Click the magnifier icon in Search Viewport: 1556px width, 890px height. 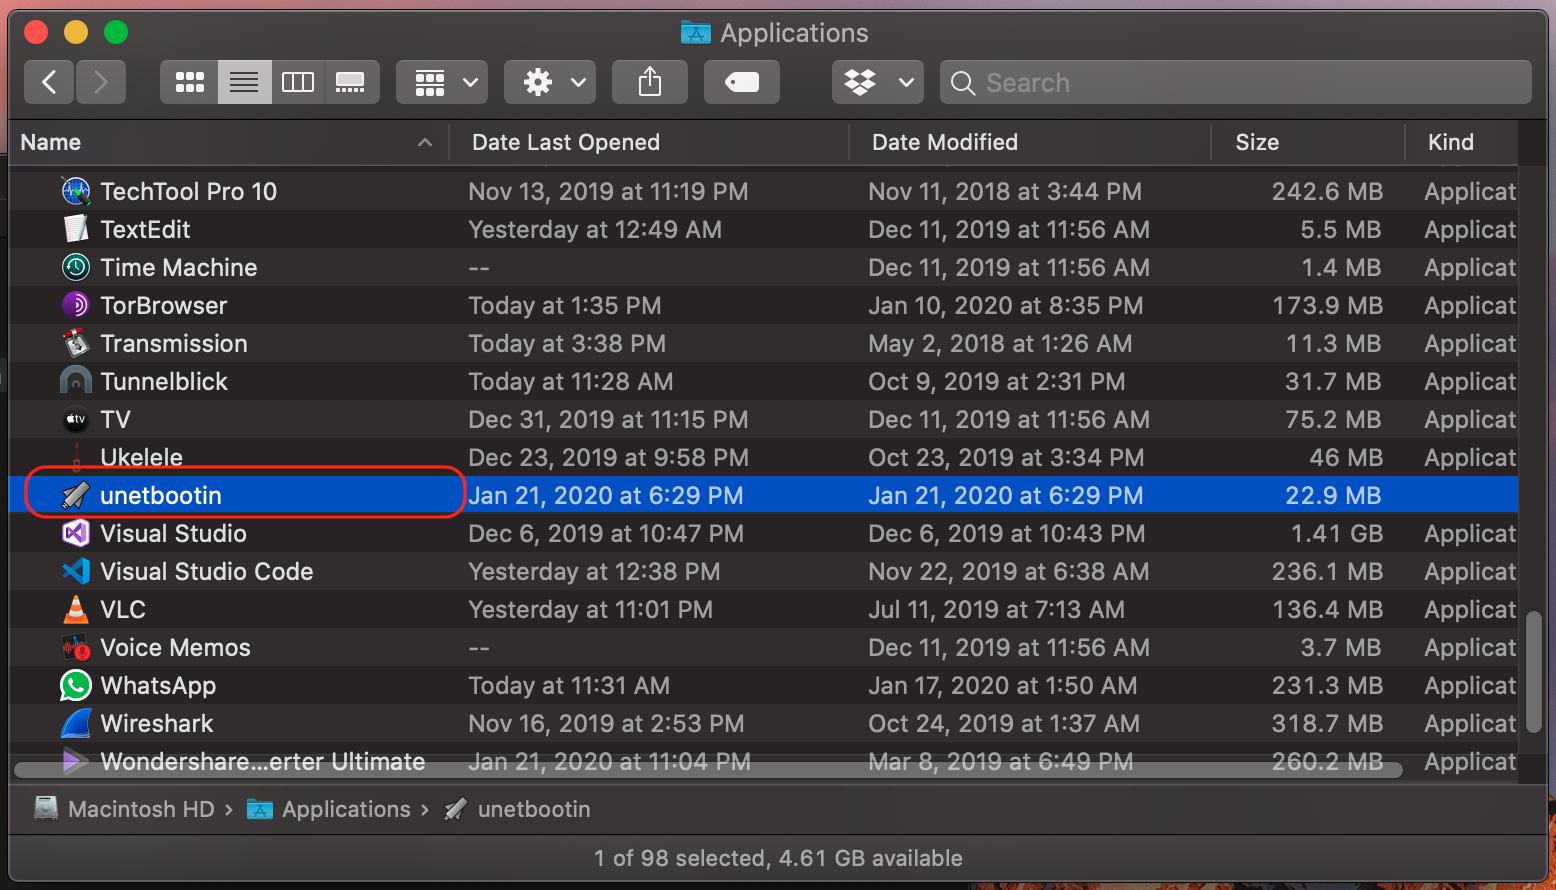tap(963, 83)
